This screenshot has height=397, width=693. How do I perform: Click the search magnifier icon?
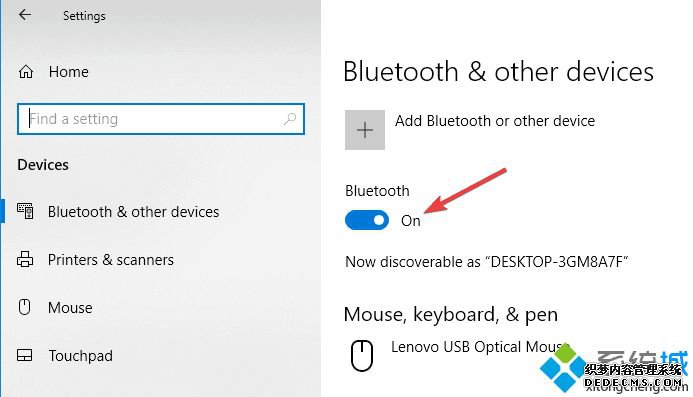pos(290,119)
